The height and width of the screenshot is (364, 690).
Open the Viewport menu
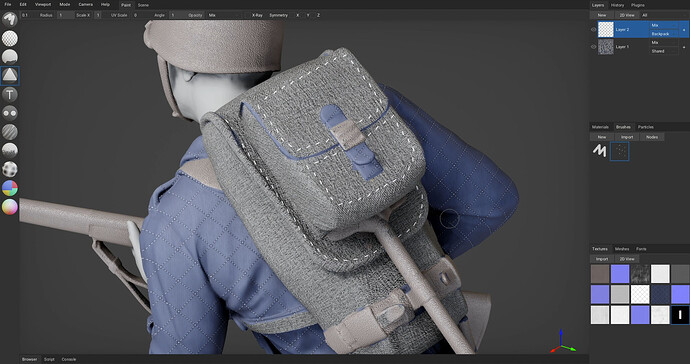[x=43, y=4]
